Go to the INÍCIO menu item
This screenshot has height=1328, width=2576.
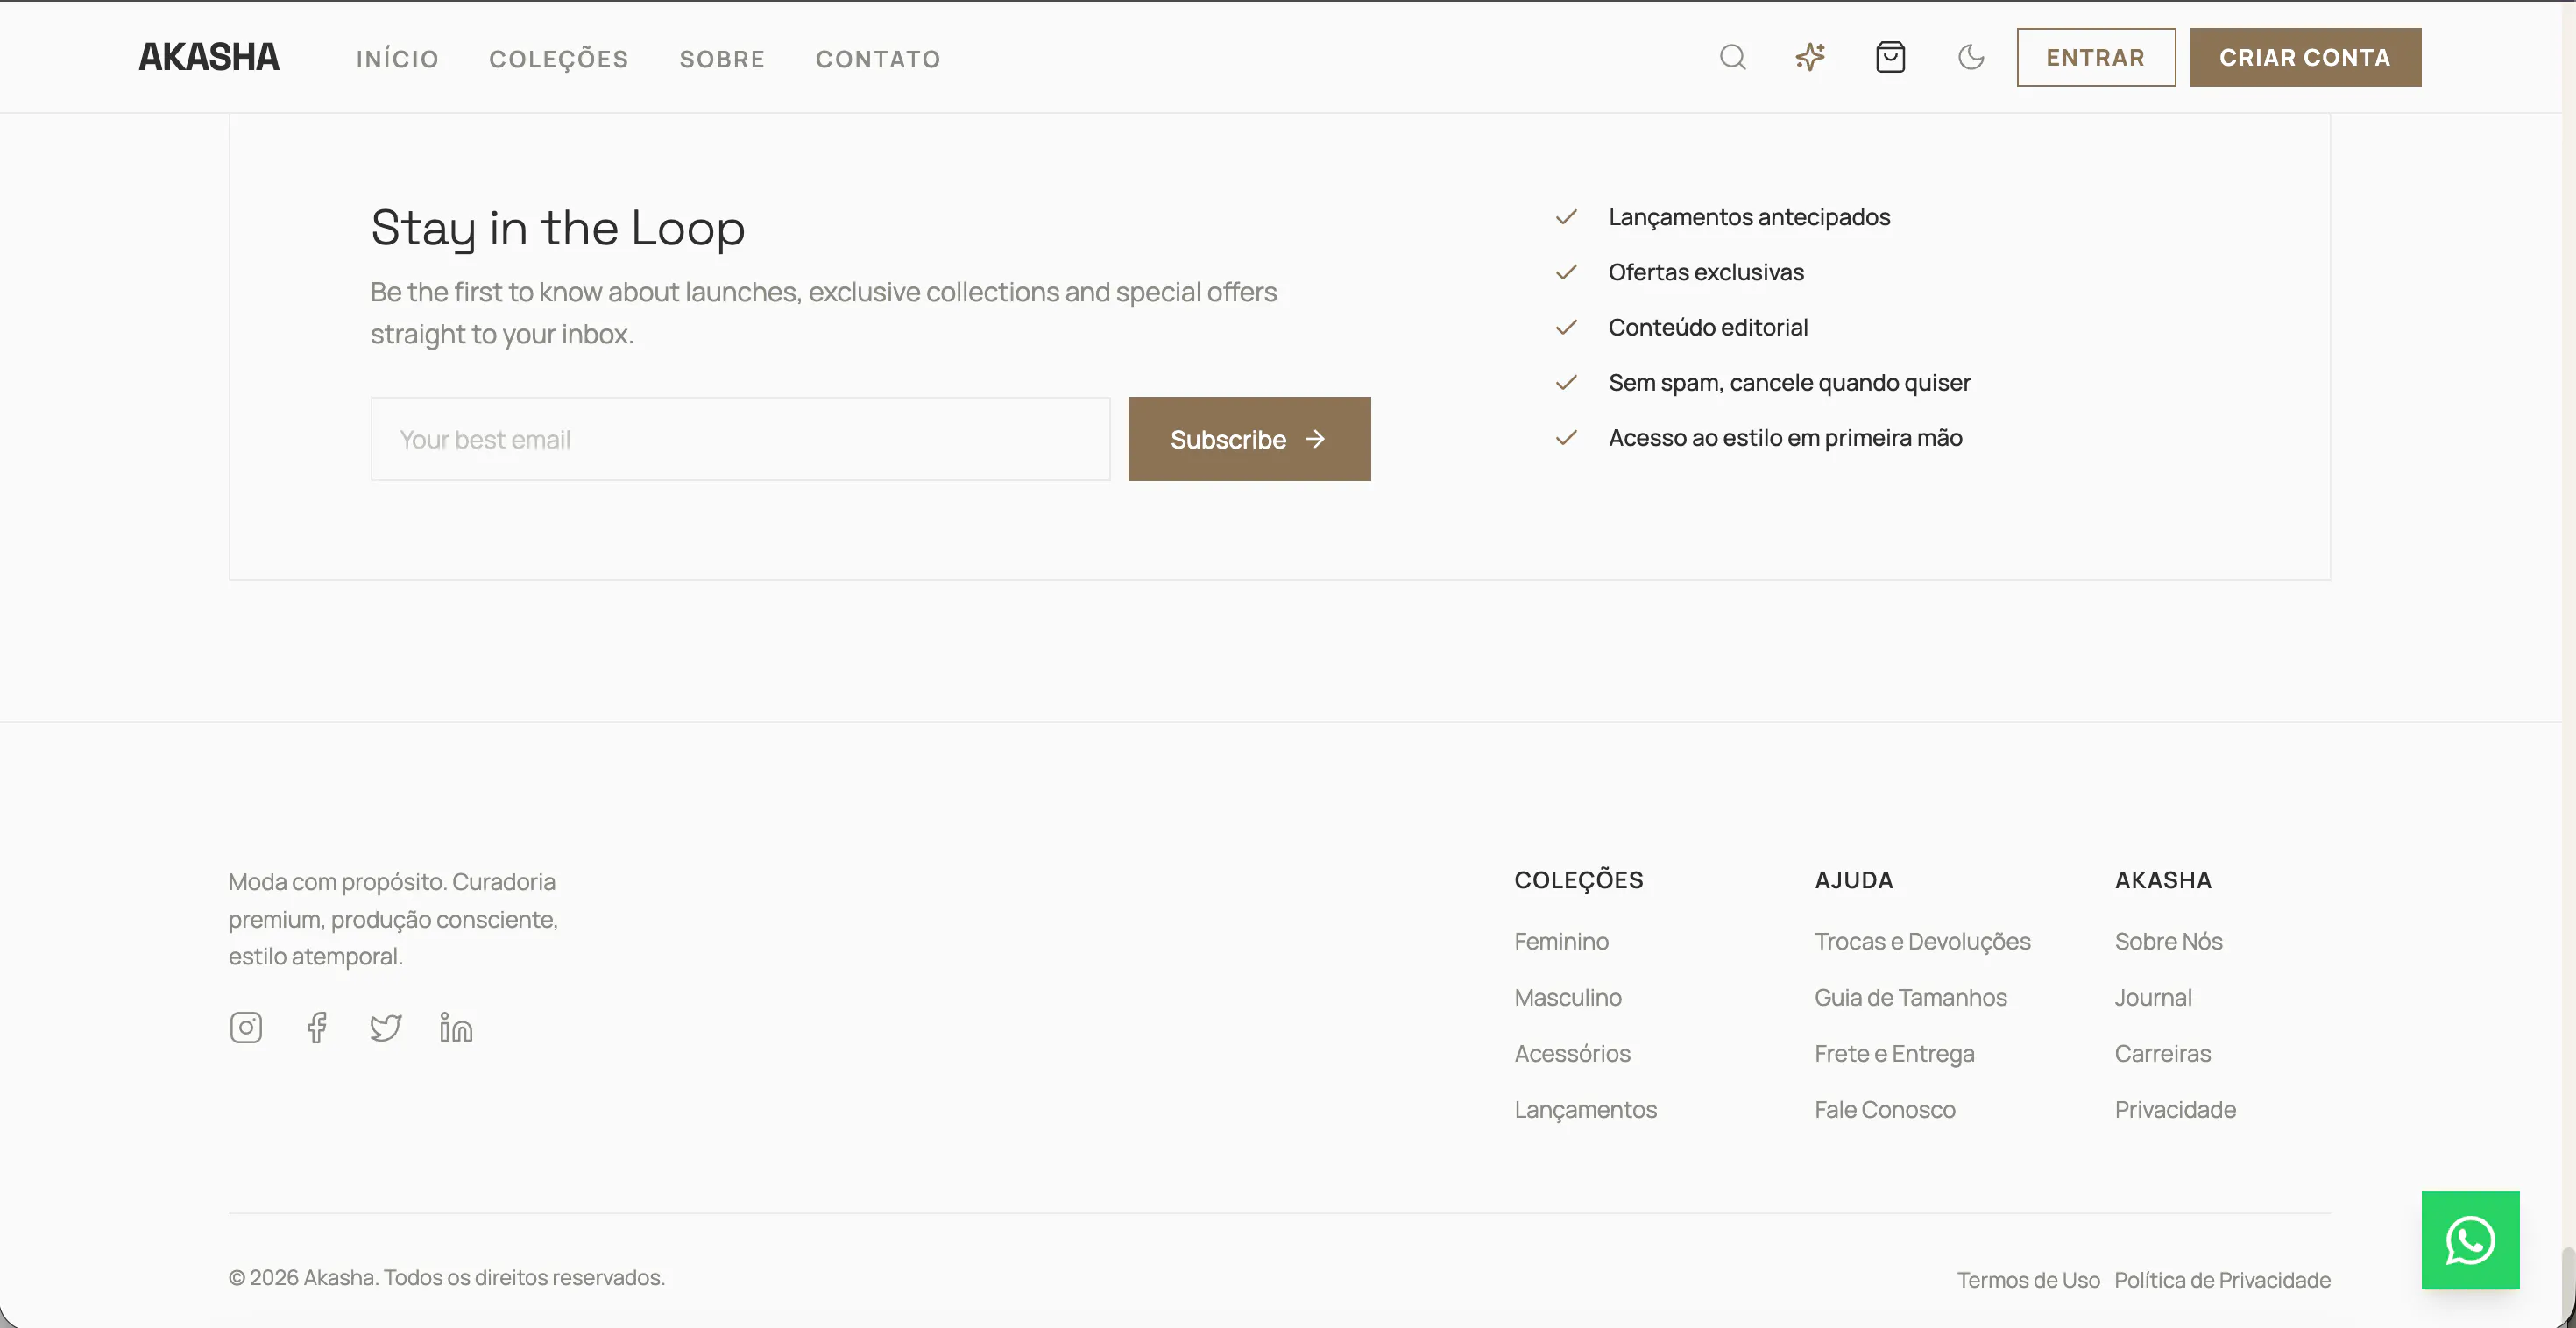397,59
